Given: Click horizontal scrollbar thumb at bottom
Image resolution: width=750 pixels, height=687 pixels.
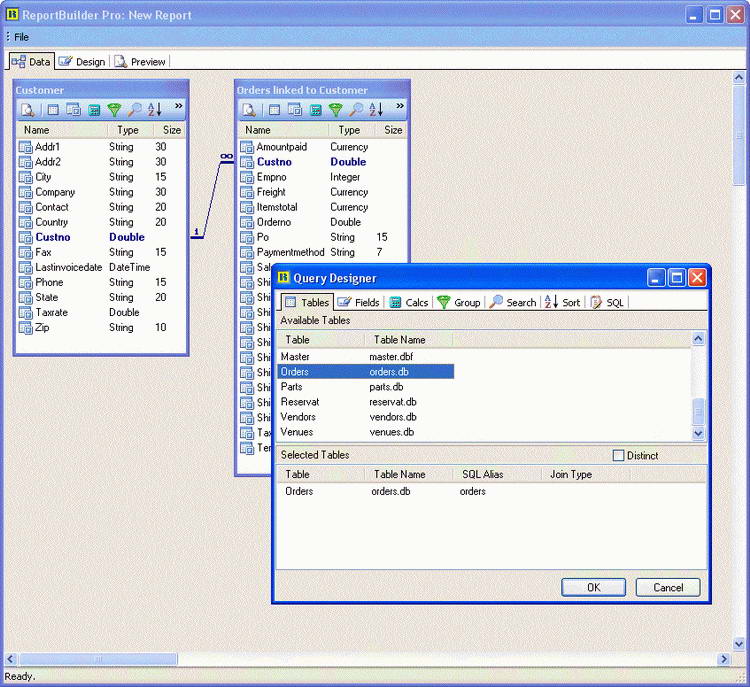Looking at the screenshot, I should pyautogui.click(x=98, y=659).
